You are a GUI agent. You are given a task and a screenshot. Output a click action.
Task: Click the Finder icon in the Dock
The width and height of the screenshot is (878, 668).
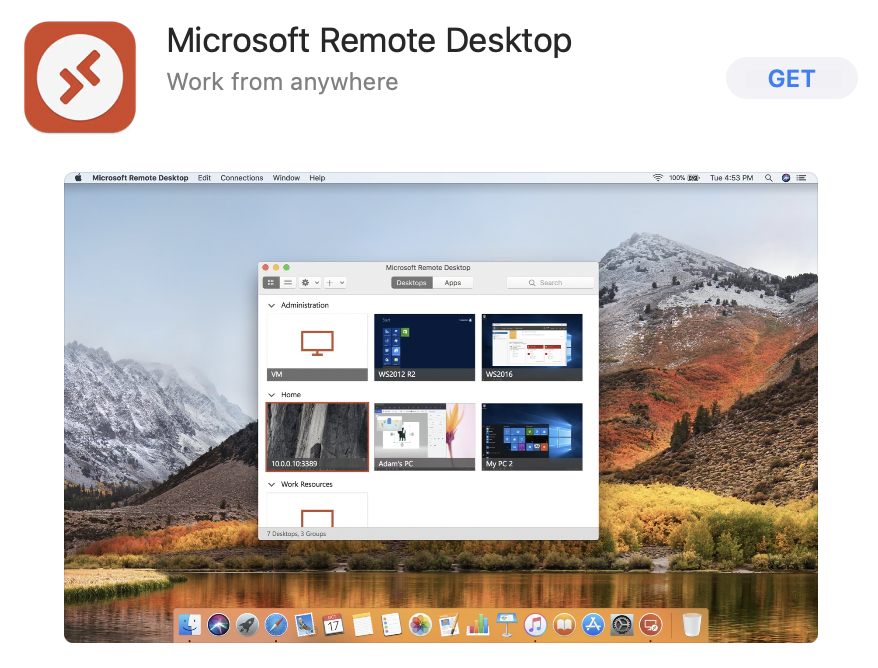(x=190, y=625)
